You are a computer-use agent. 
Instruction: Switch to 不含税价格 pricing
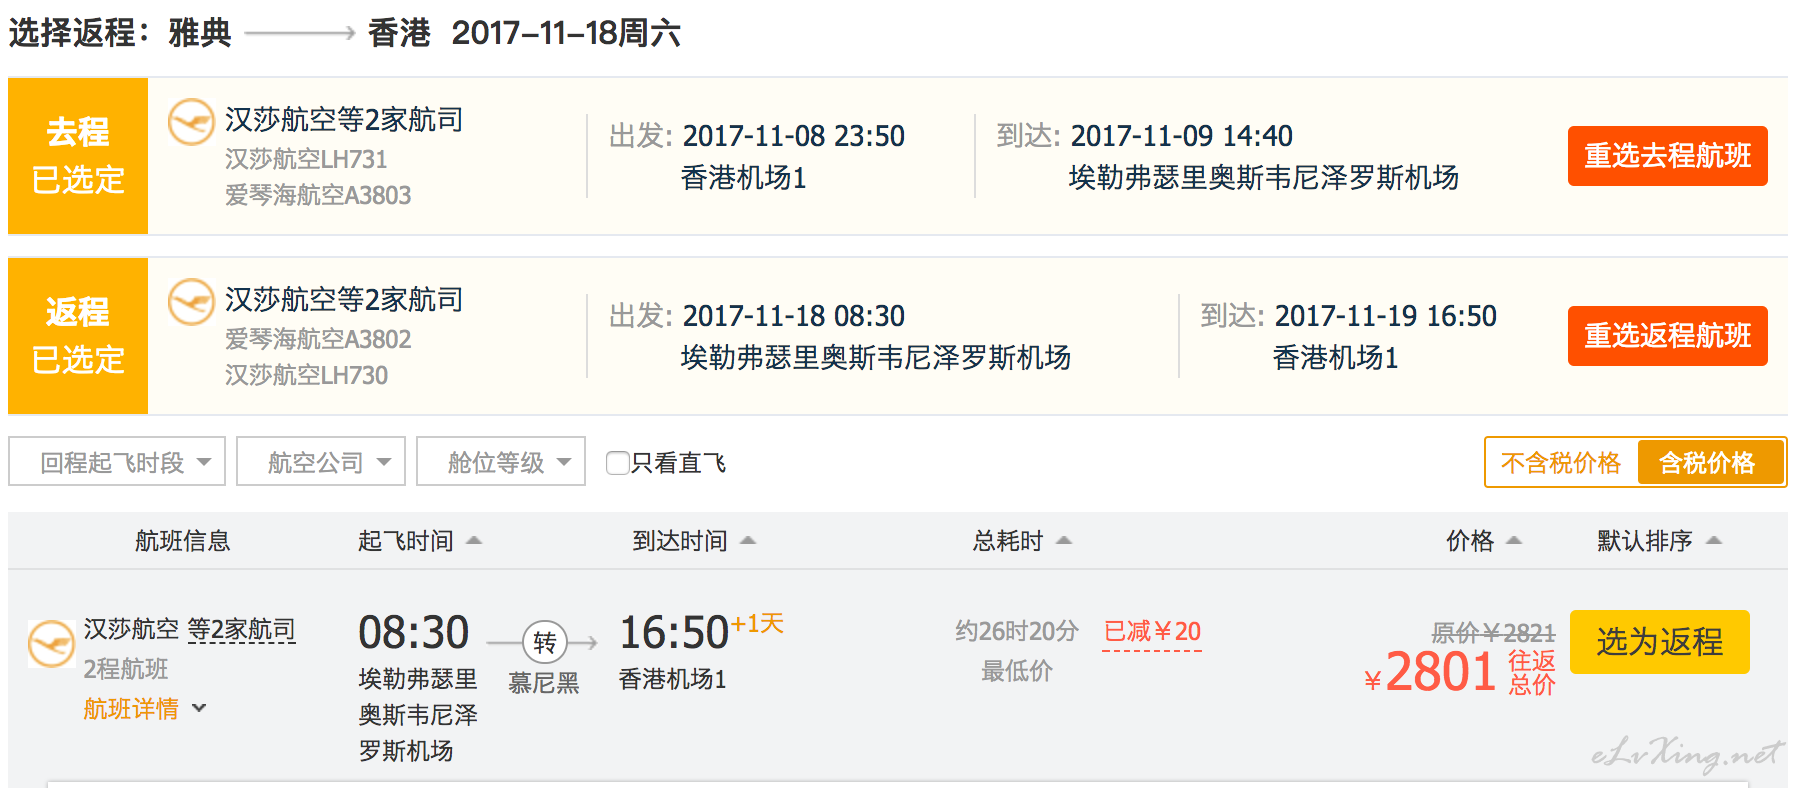click(x=1561, y=462)
